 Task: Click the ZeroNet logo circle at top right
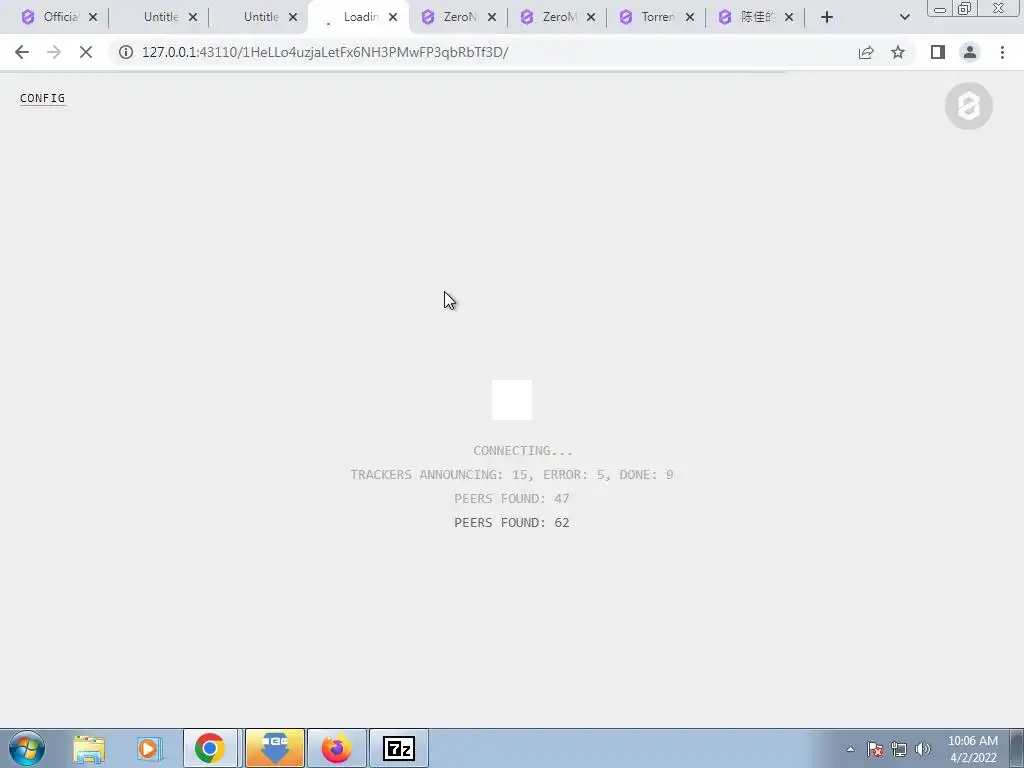968,106
